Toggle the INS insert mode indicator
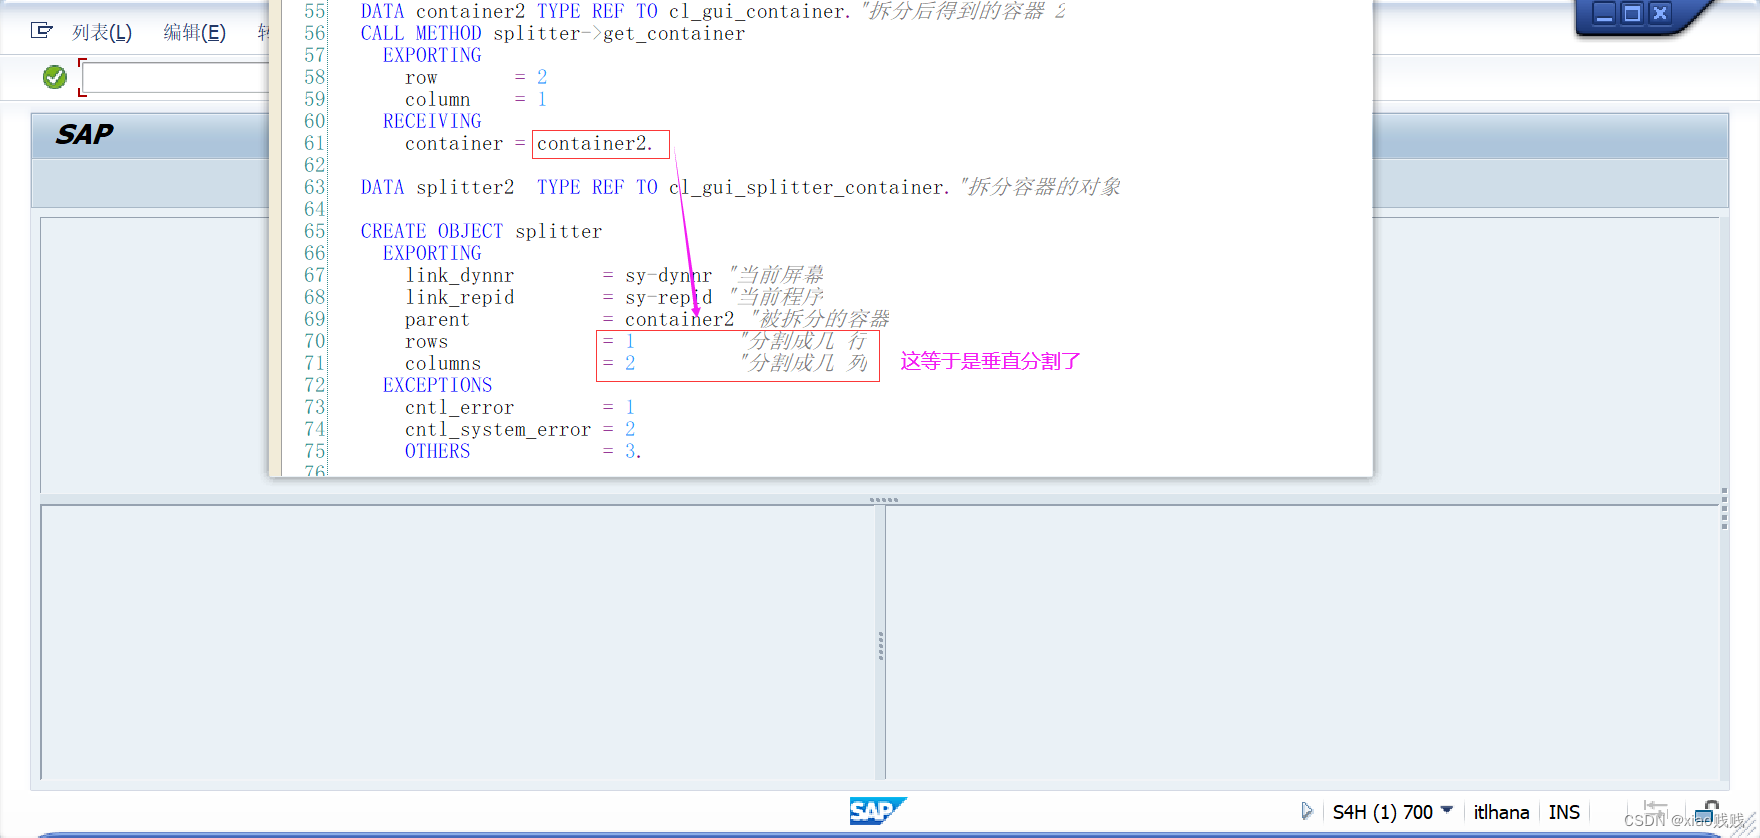The height and width of the screenshot is (838, 1760). tap(1564, 812)
